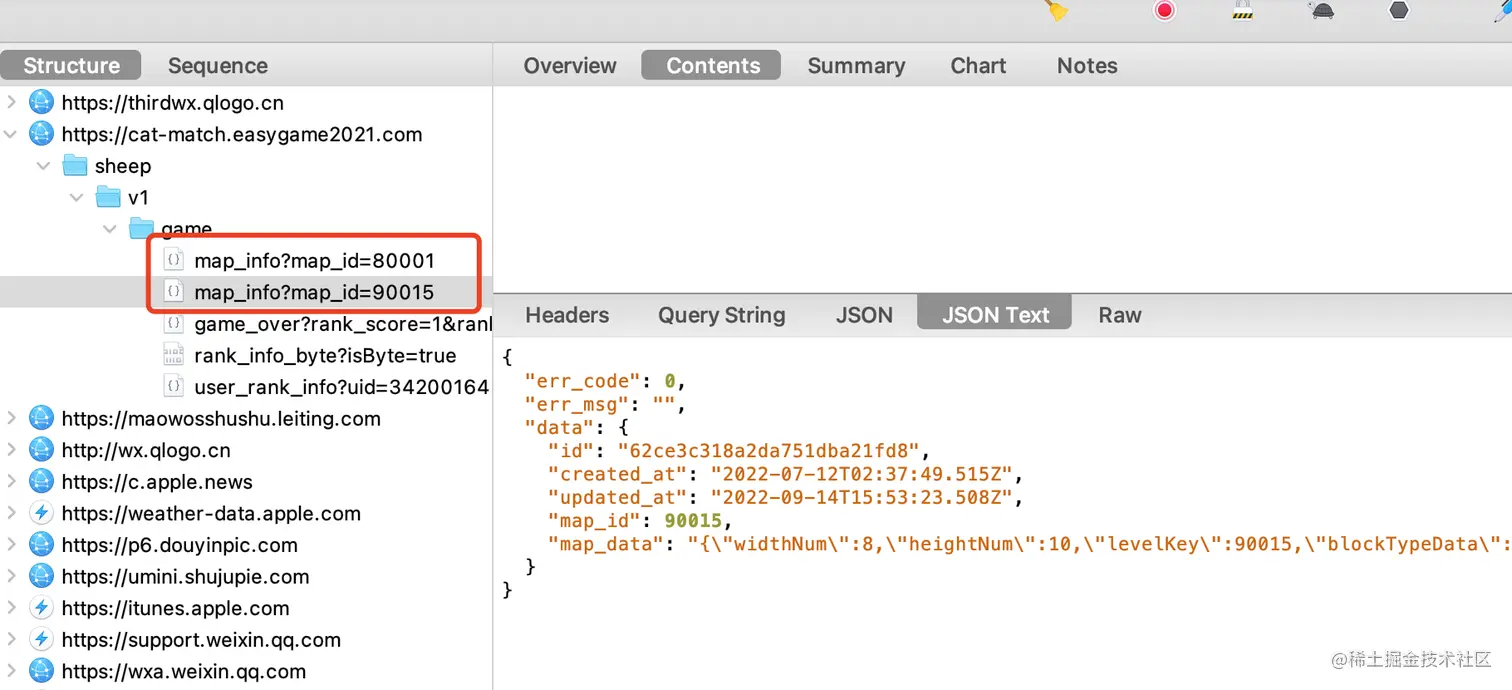Image resolution: width=1512 pixels, height=690 pixels.
Task: Toggle SSL proxying padlock icon
Action: click(1243, 10)
